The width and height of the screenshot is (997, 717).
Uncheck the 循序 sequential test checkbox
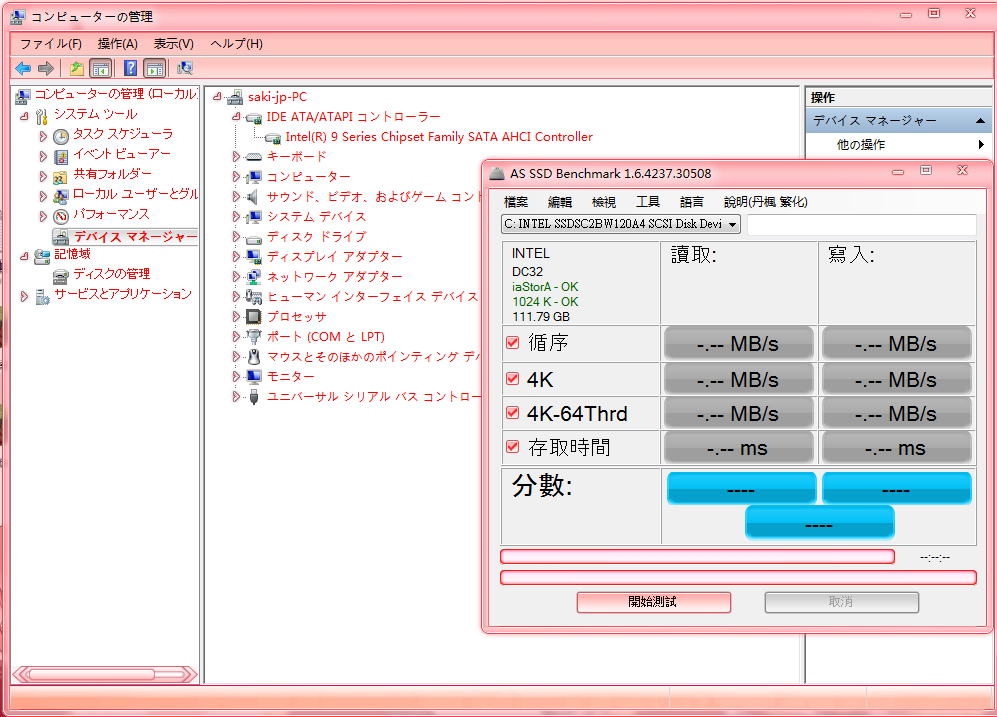tap(513, 343)
